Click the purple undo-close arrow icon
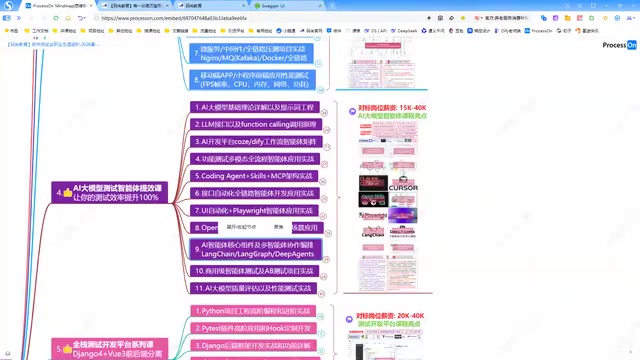 [x=81, y=18]
